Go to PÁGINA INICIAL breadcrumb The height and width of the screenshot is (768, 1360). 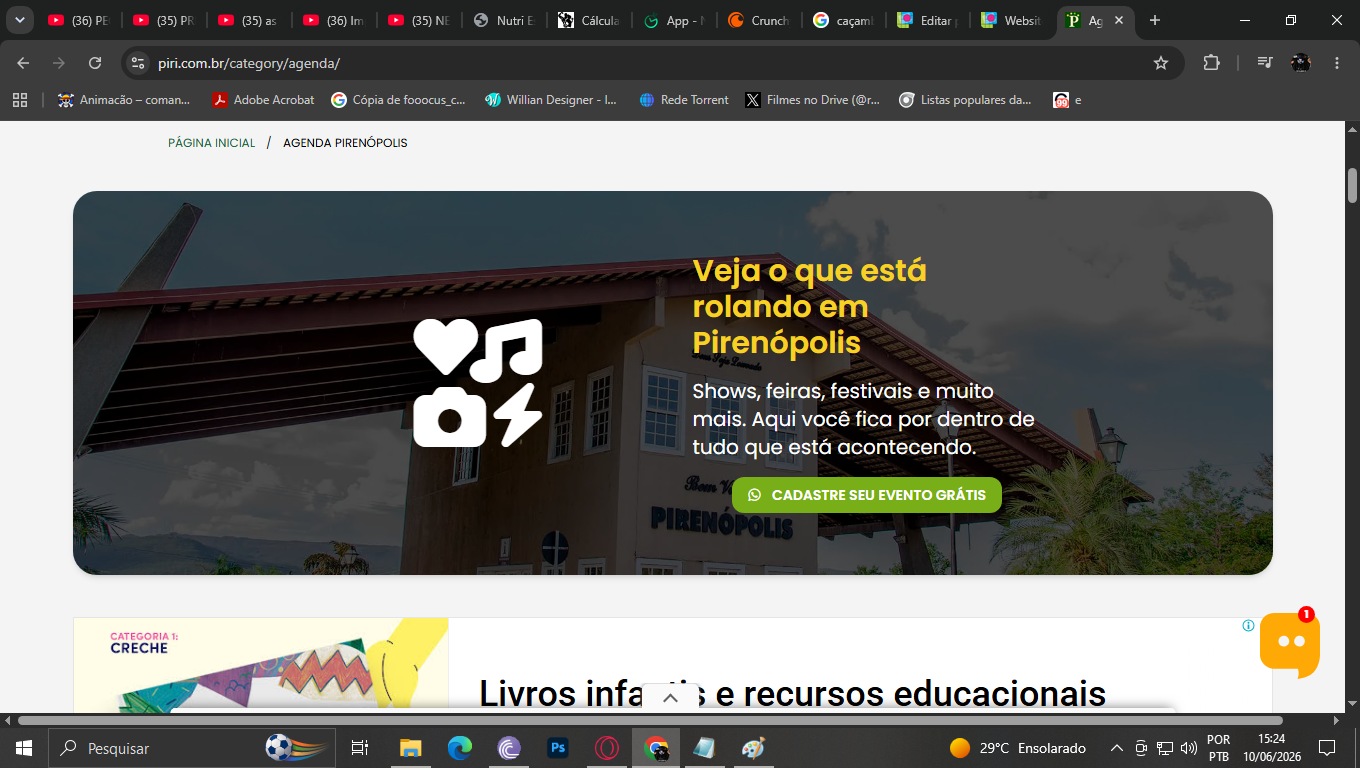coord(212,143)
